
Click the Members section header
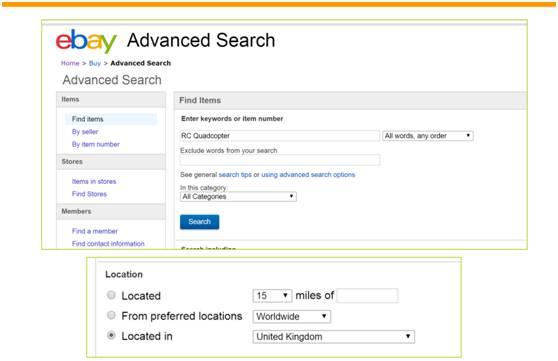coord(111,211)
